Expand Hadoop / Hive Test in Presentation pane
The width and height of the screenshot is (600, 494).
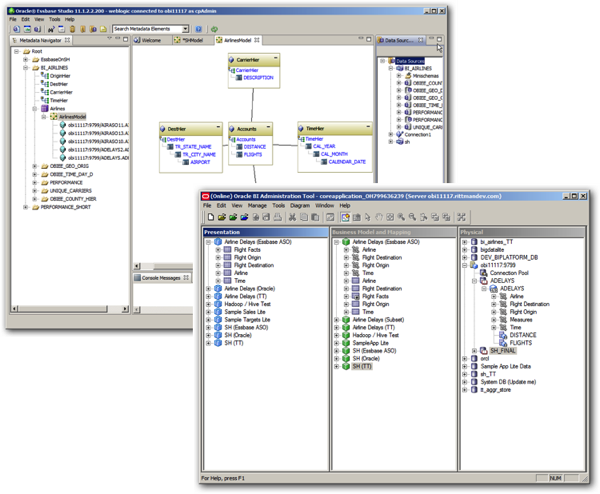(209, 304)
